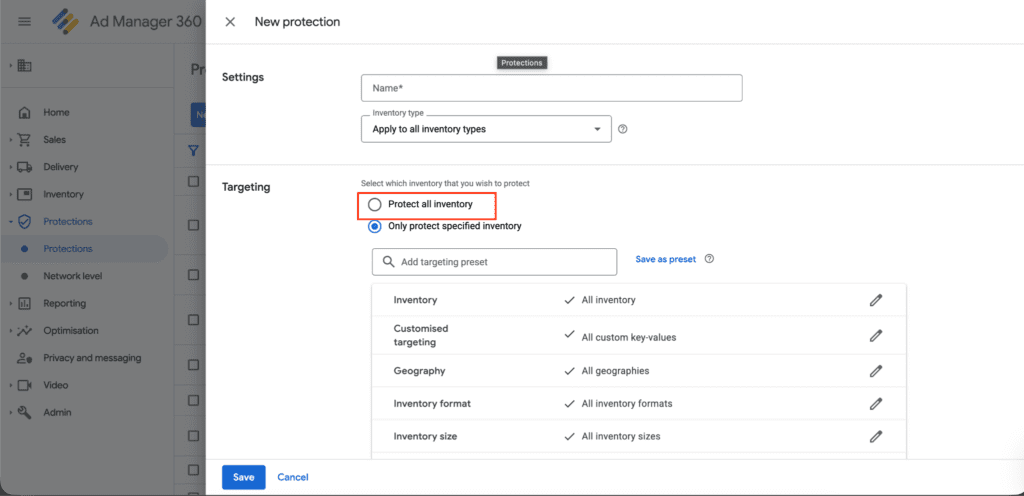Open the Reporting menu item
Image resolution: width=1024 pixels, height=496 pixels.
point(65,303)
